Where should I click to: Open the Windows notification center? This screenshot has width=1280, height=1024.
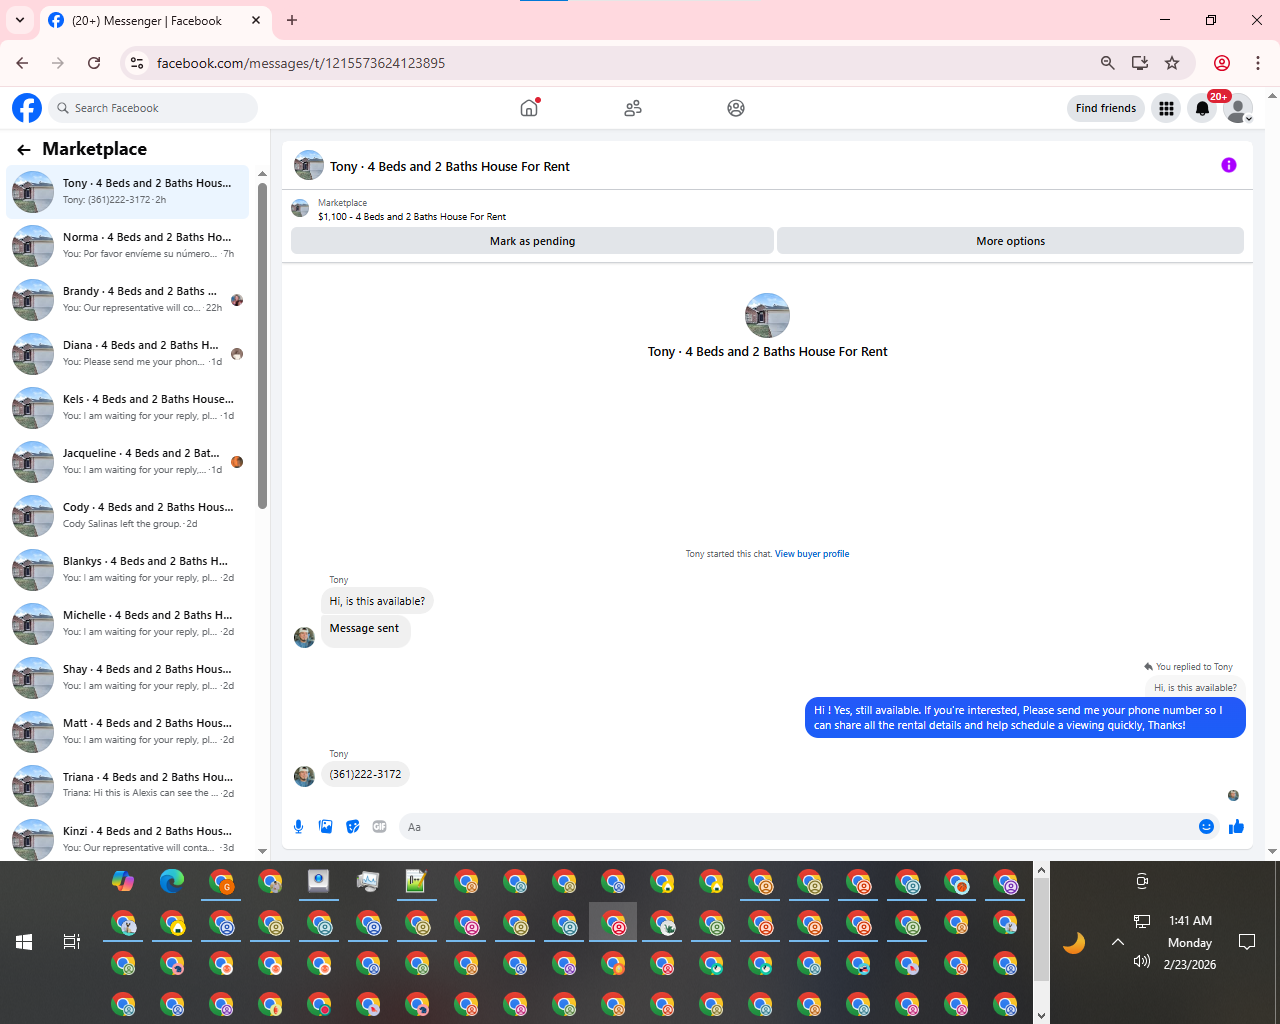point(1247,942)
